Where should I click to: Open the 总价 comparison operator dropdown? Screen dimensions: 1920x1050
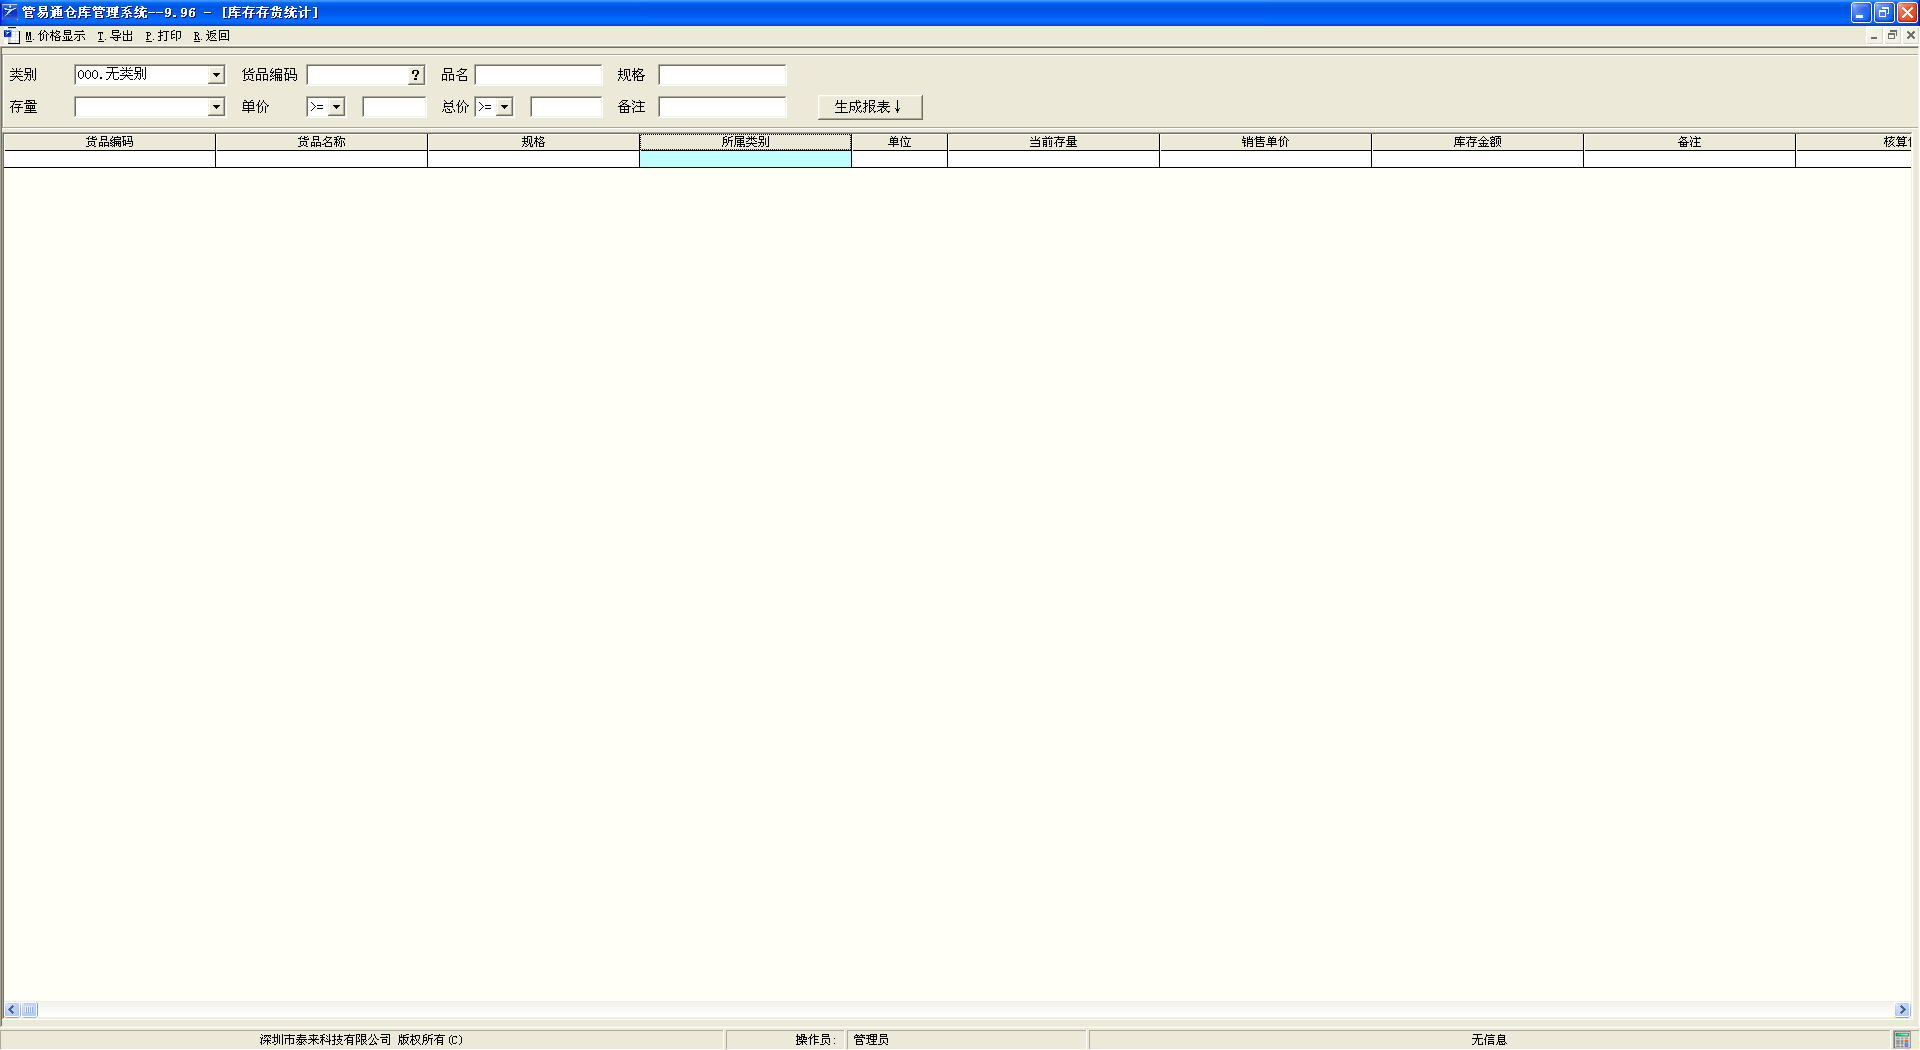505,107
